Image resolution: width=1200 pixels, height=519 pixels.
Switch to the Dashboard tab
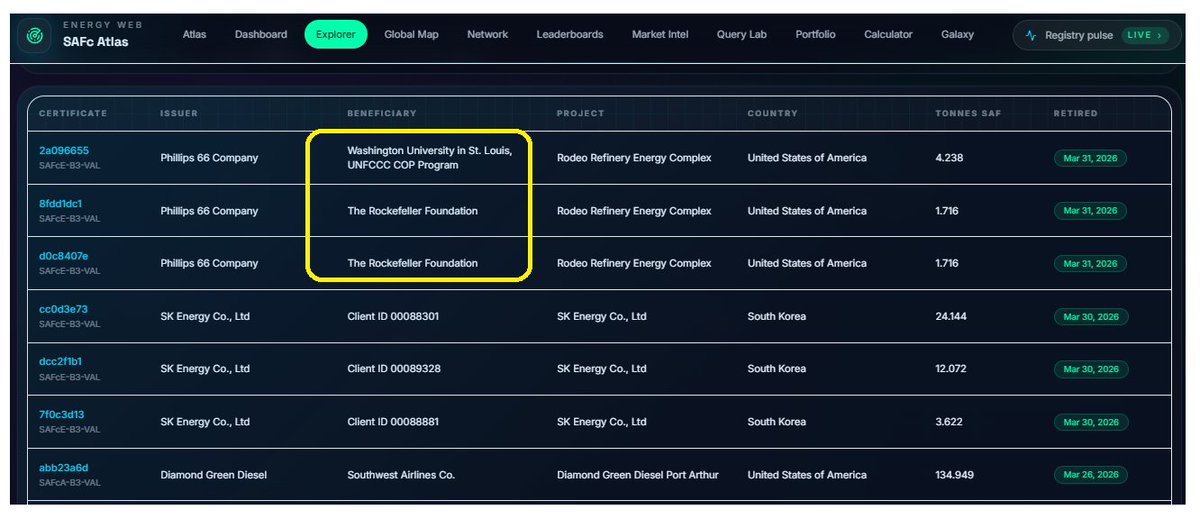pyautogui.click(x=261, y=35)
